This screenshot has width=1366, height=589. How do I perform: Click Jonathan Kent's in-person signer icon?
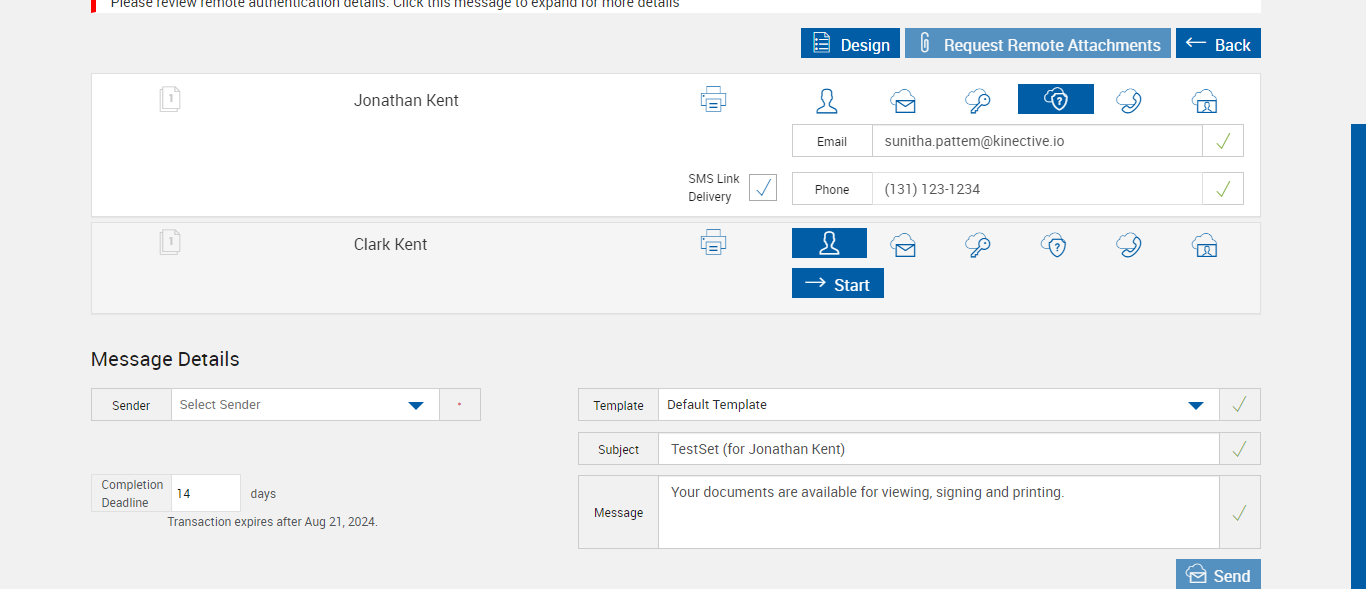coord(827,100)
